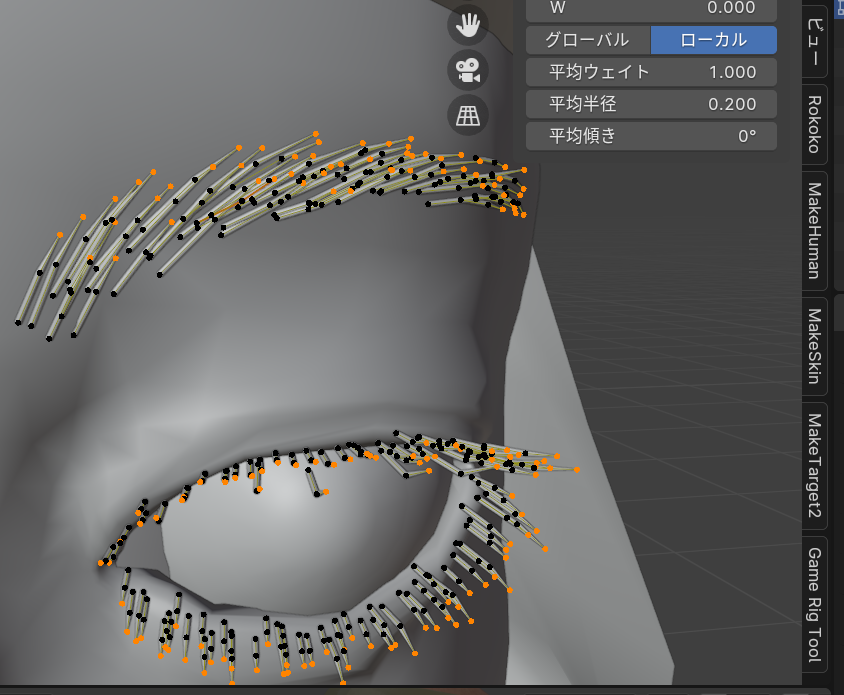Click the 平均傾き value field
This screenshot has height=695, width=844.
651,136
